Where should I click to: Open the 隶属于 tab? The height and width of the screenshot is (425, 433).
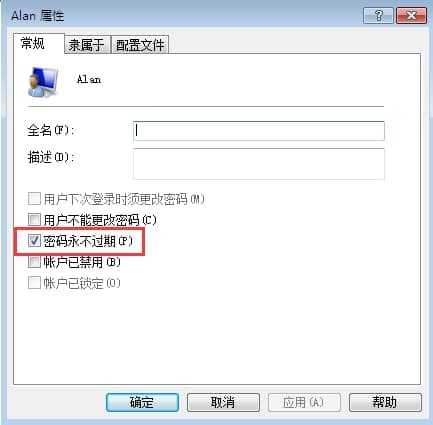pos(87,45)
